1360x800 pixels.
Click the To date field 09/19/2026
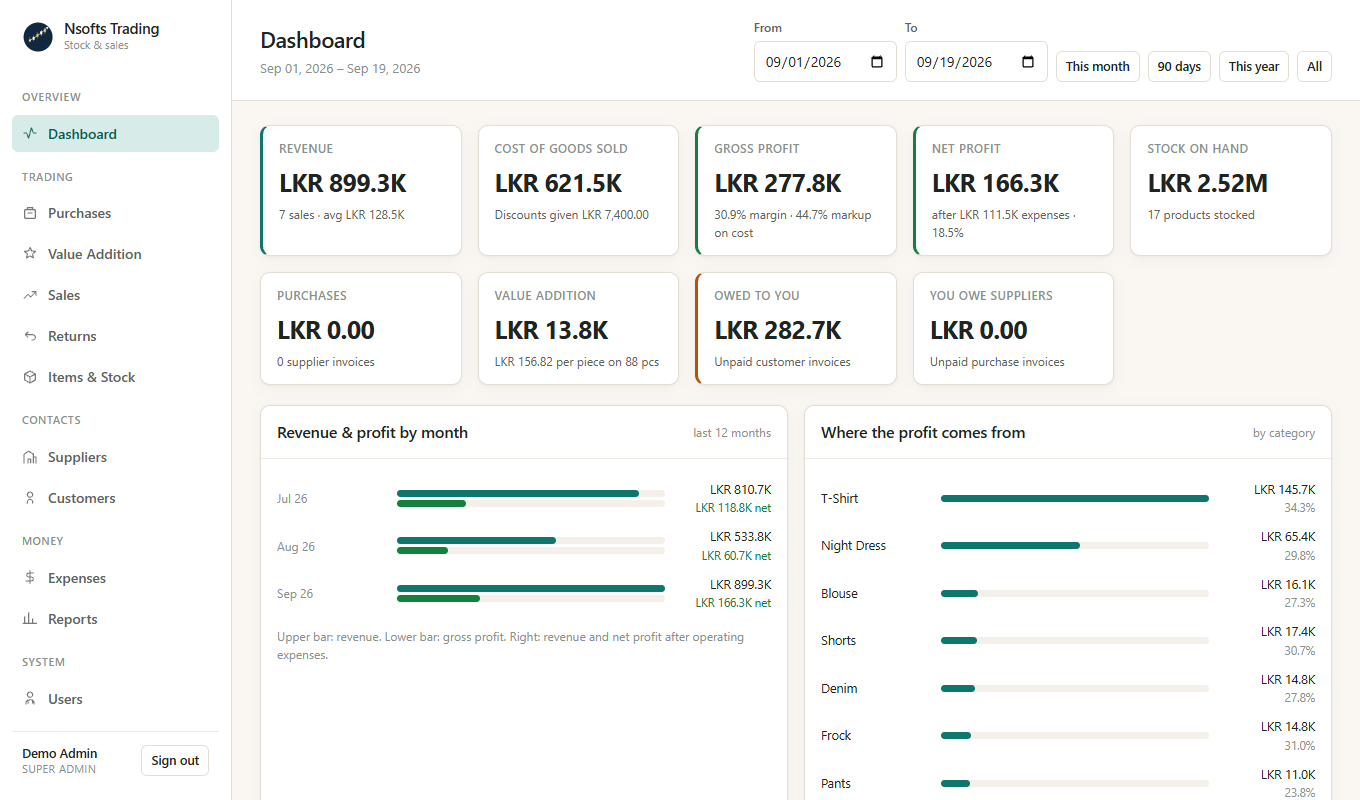[x=976, y=62]
